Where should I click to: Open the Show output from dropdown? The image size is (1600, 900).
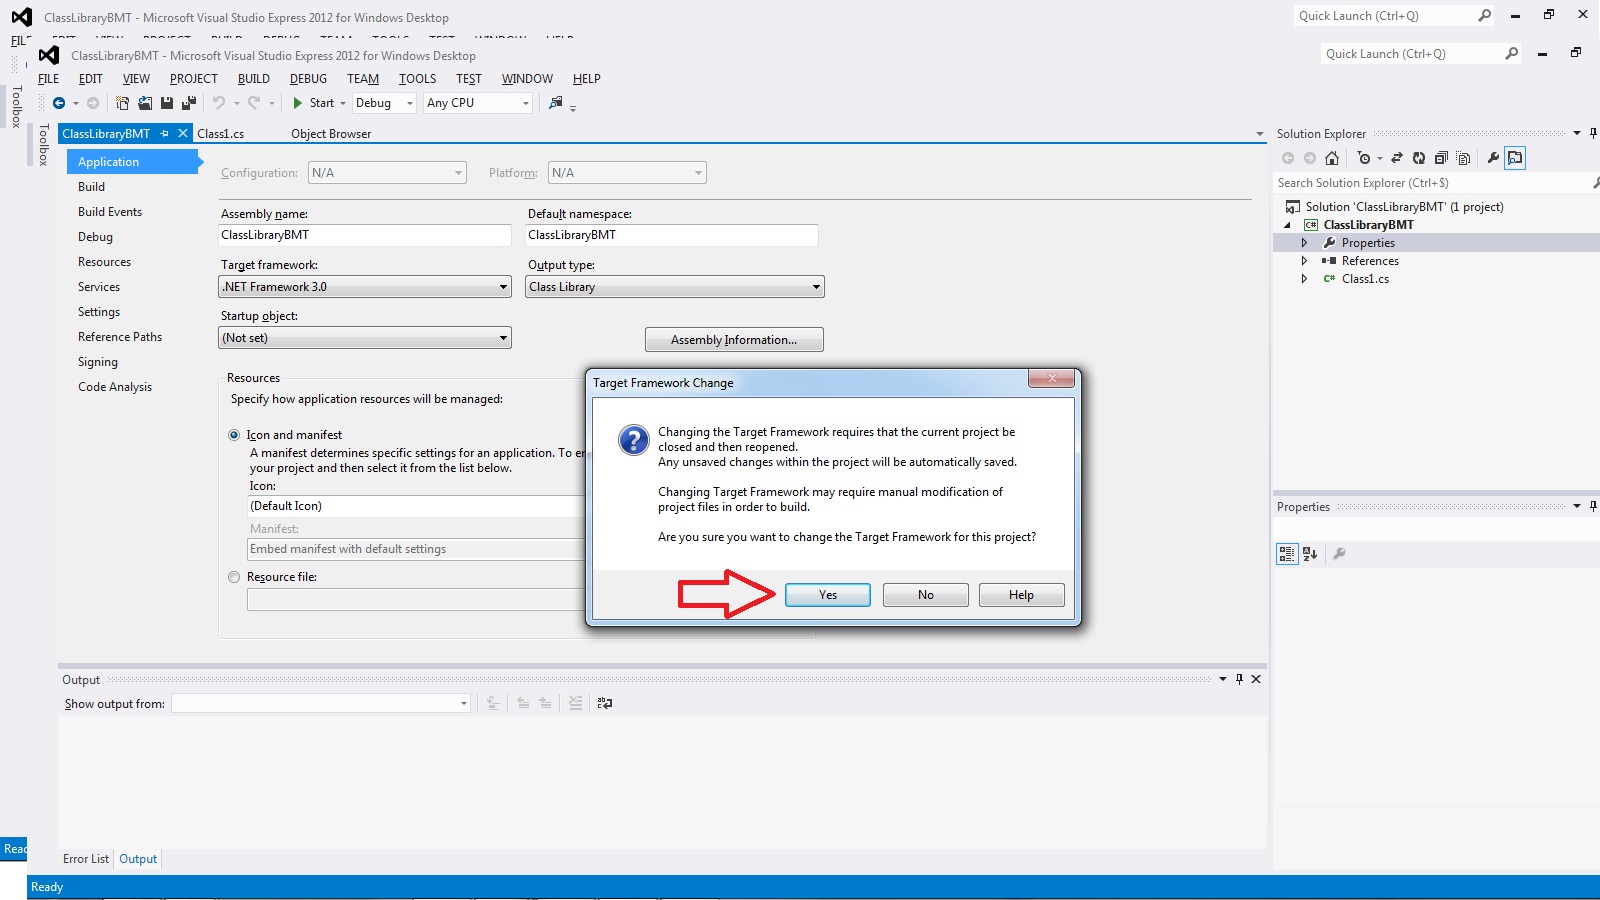320,703
